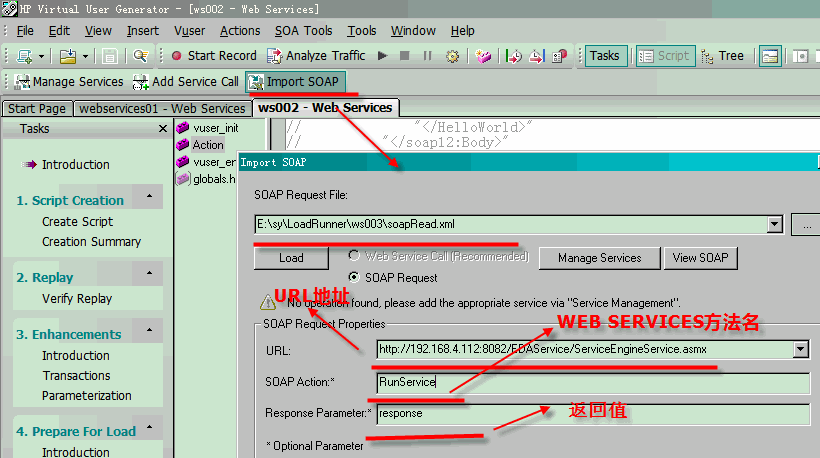Collapse the Prepare For Load section
Image resolution: width=820 pixels, height=458 pixels.
[x=150, y=427]
